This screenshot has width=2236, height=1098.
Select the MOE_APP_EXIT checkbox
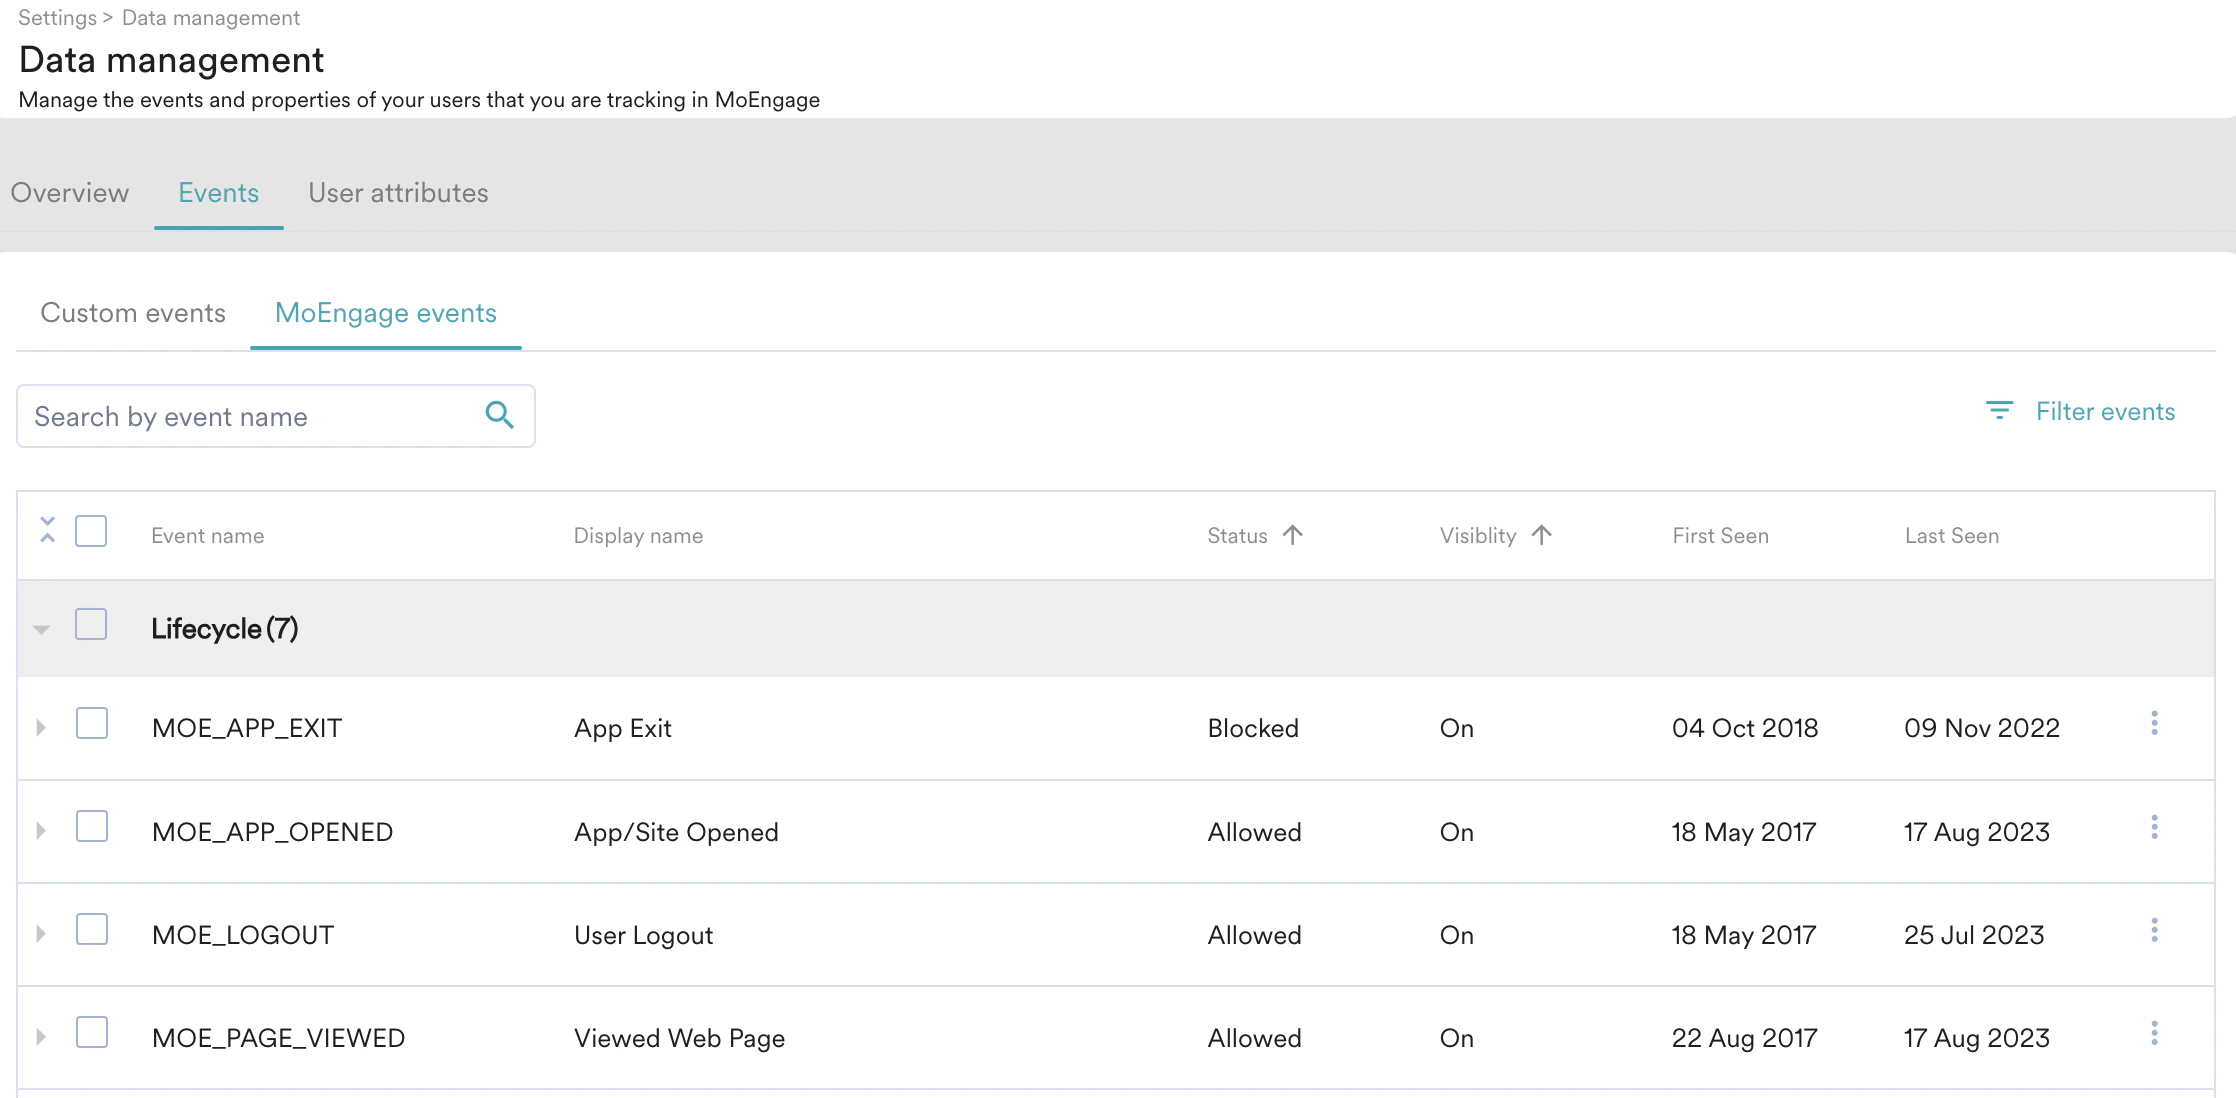point(92,723)
